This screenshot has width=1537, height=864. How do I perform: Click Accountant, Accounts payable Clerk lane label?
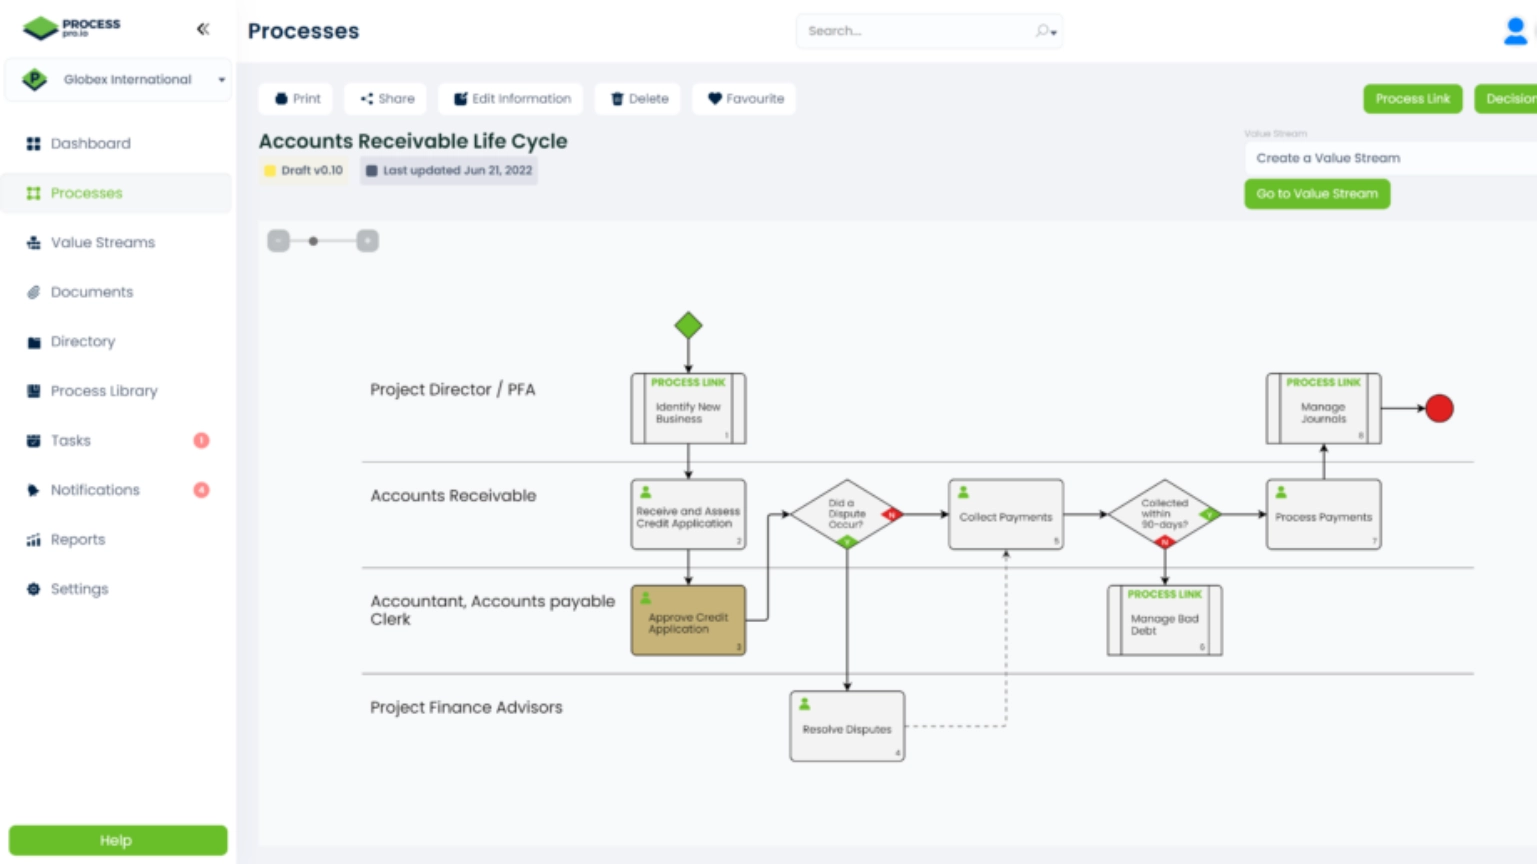point(492,610)
